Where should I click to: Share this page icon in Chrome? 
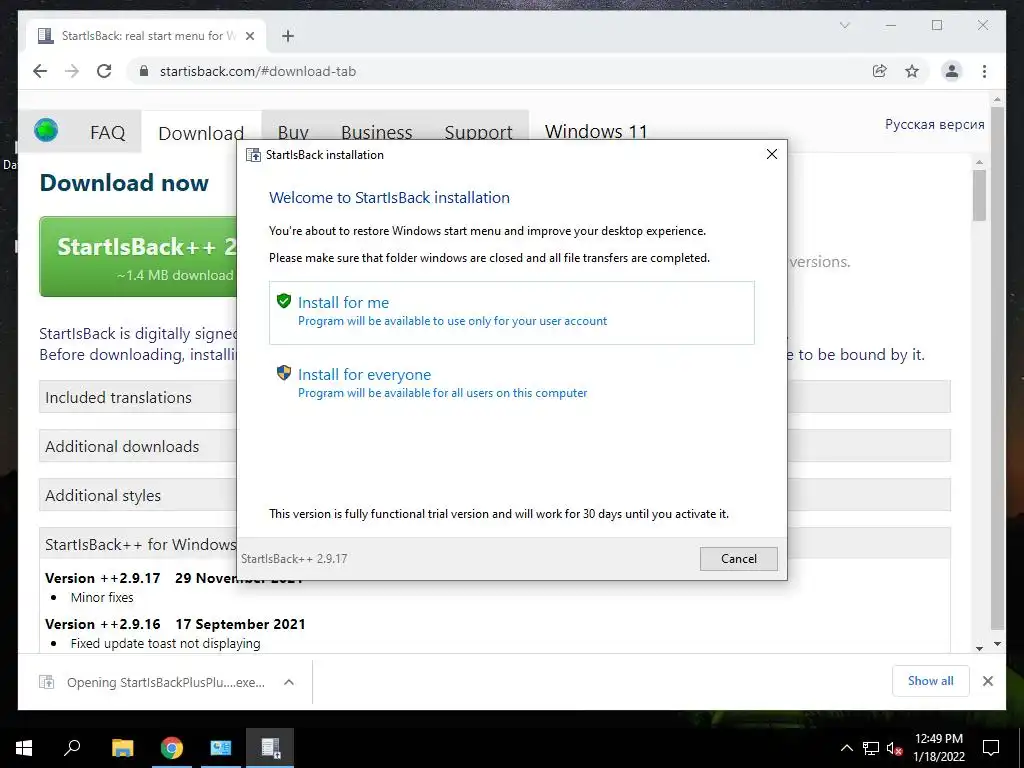[x=880, y=71]
